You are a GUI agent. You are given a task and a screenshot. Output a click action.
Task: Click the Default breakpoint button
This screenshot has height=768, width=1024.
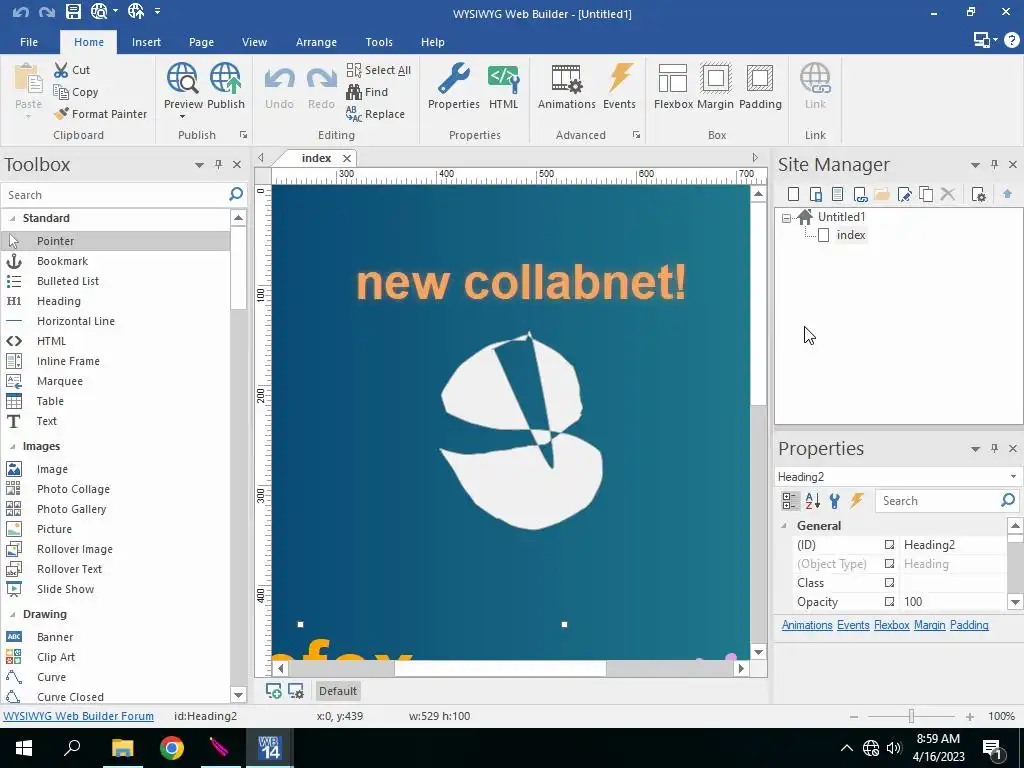click(x=338, y=691)
